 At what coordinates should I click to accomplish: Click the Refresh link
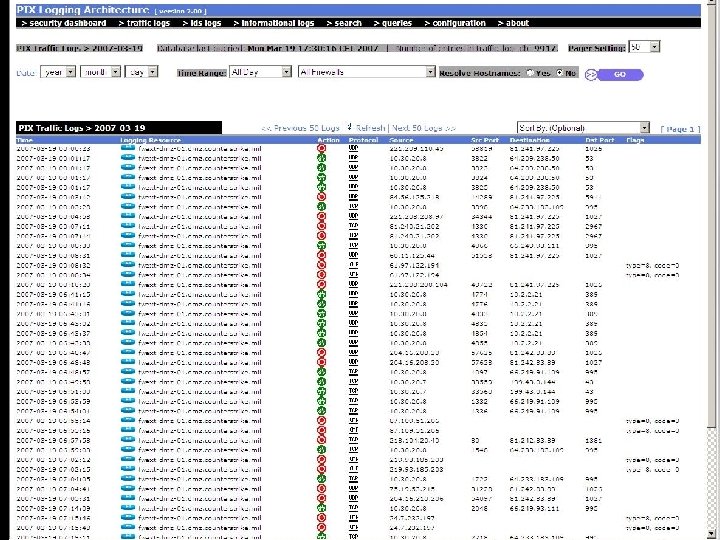point(370,128)
